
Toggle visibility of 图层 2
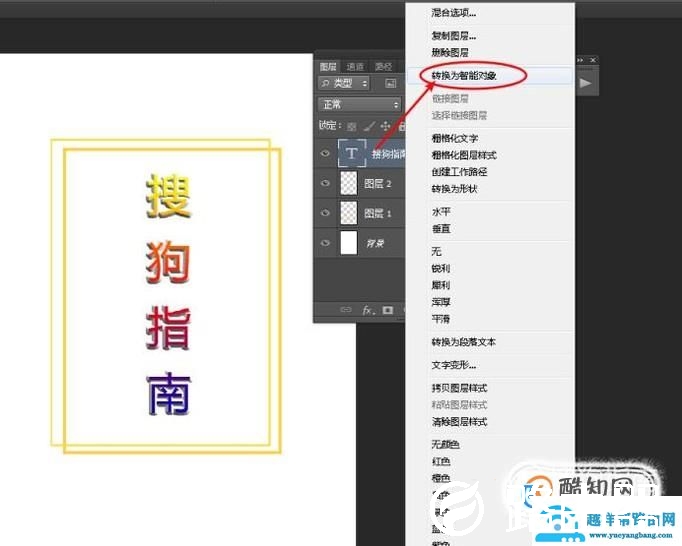click(325, 183)
